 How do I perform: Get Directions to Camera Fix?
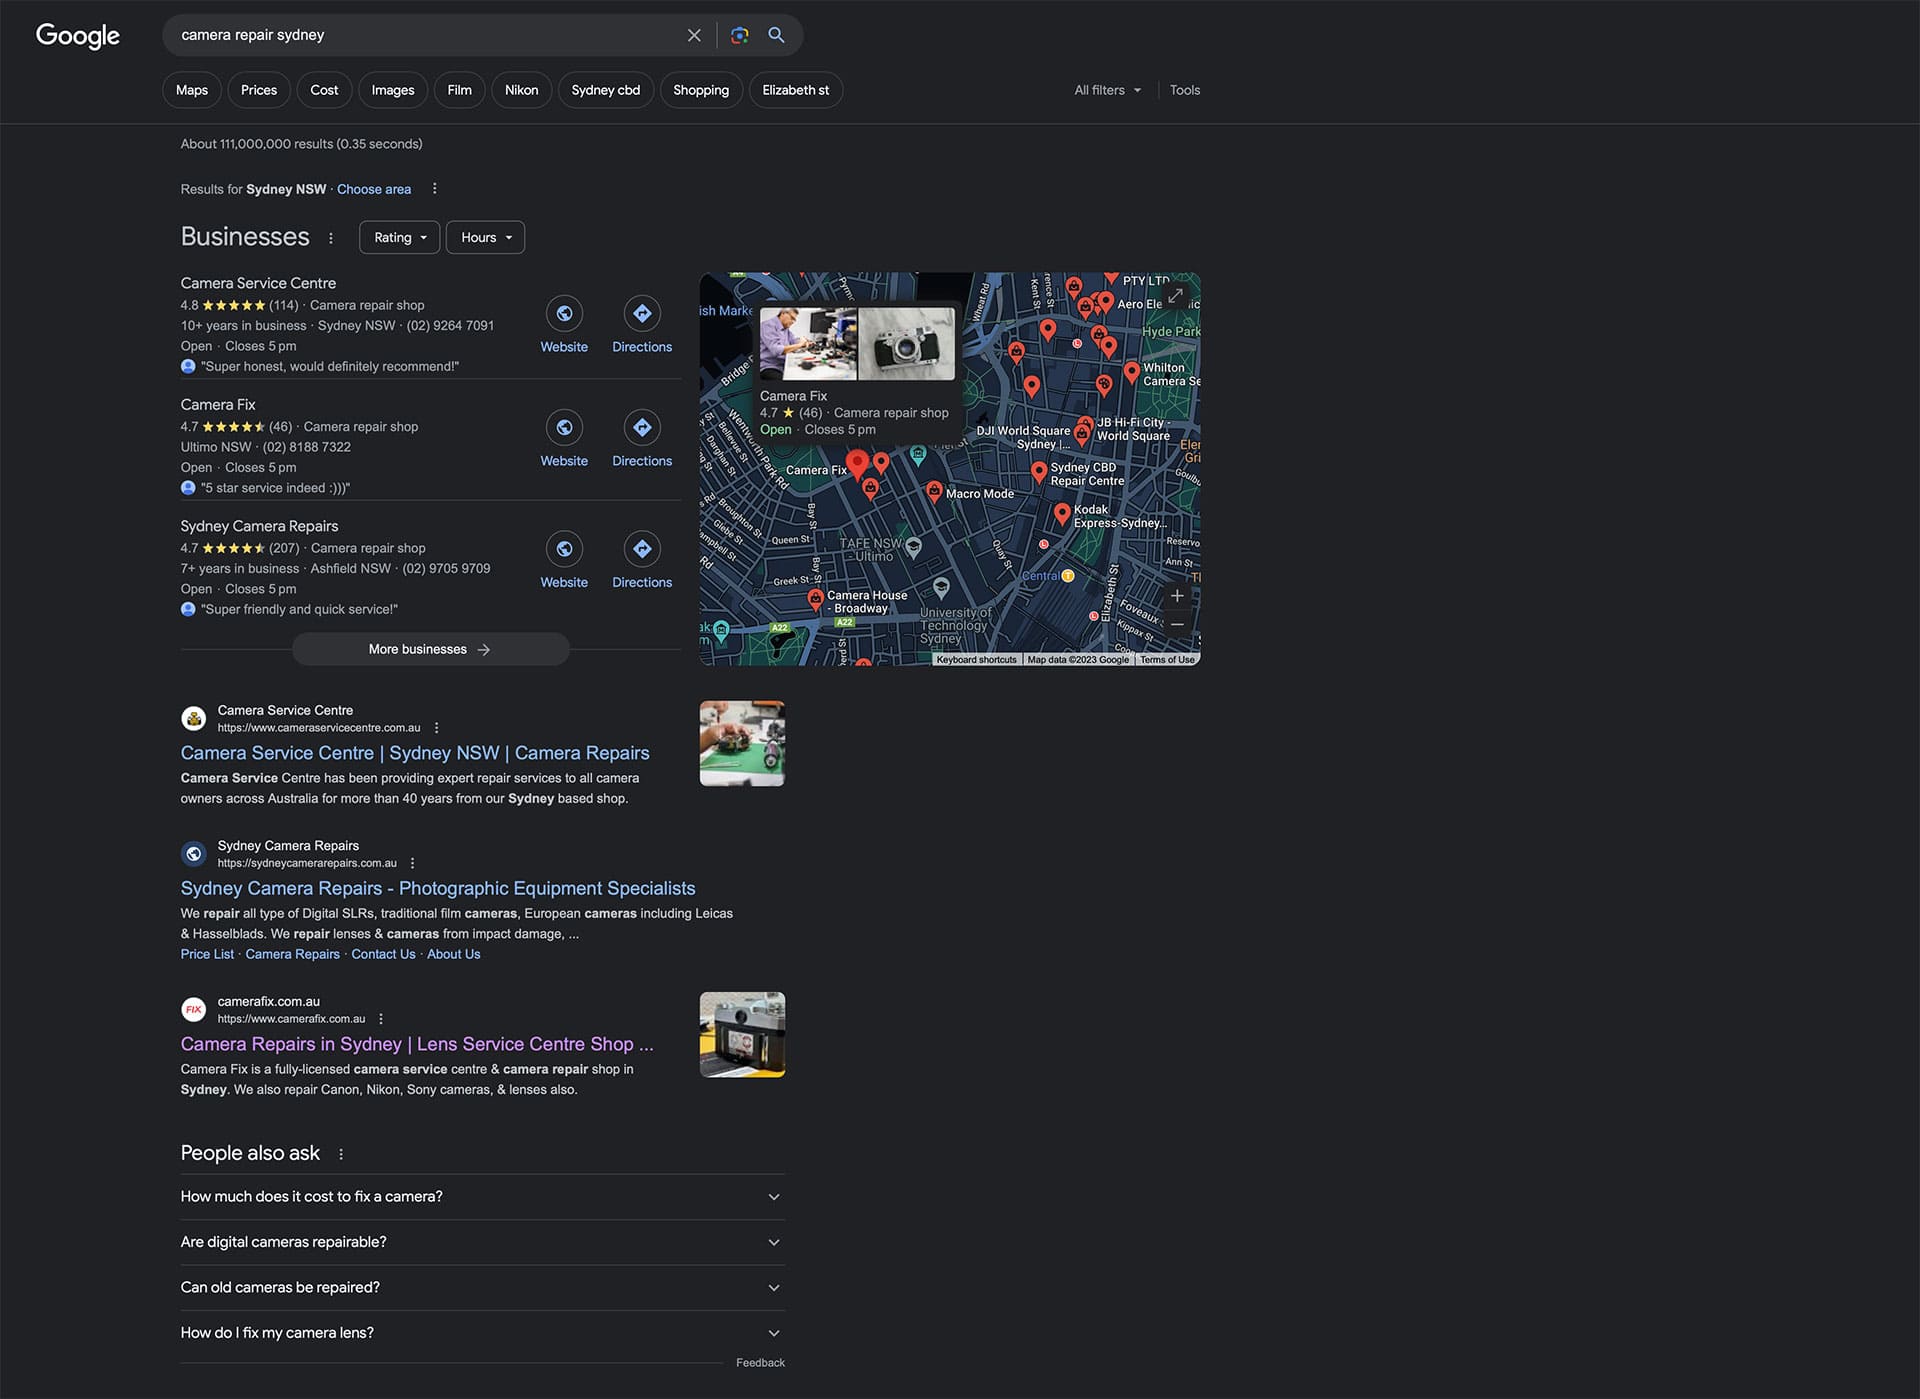tap(642, 428)
